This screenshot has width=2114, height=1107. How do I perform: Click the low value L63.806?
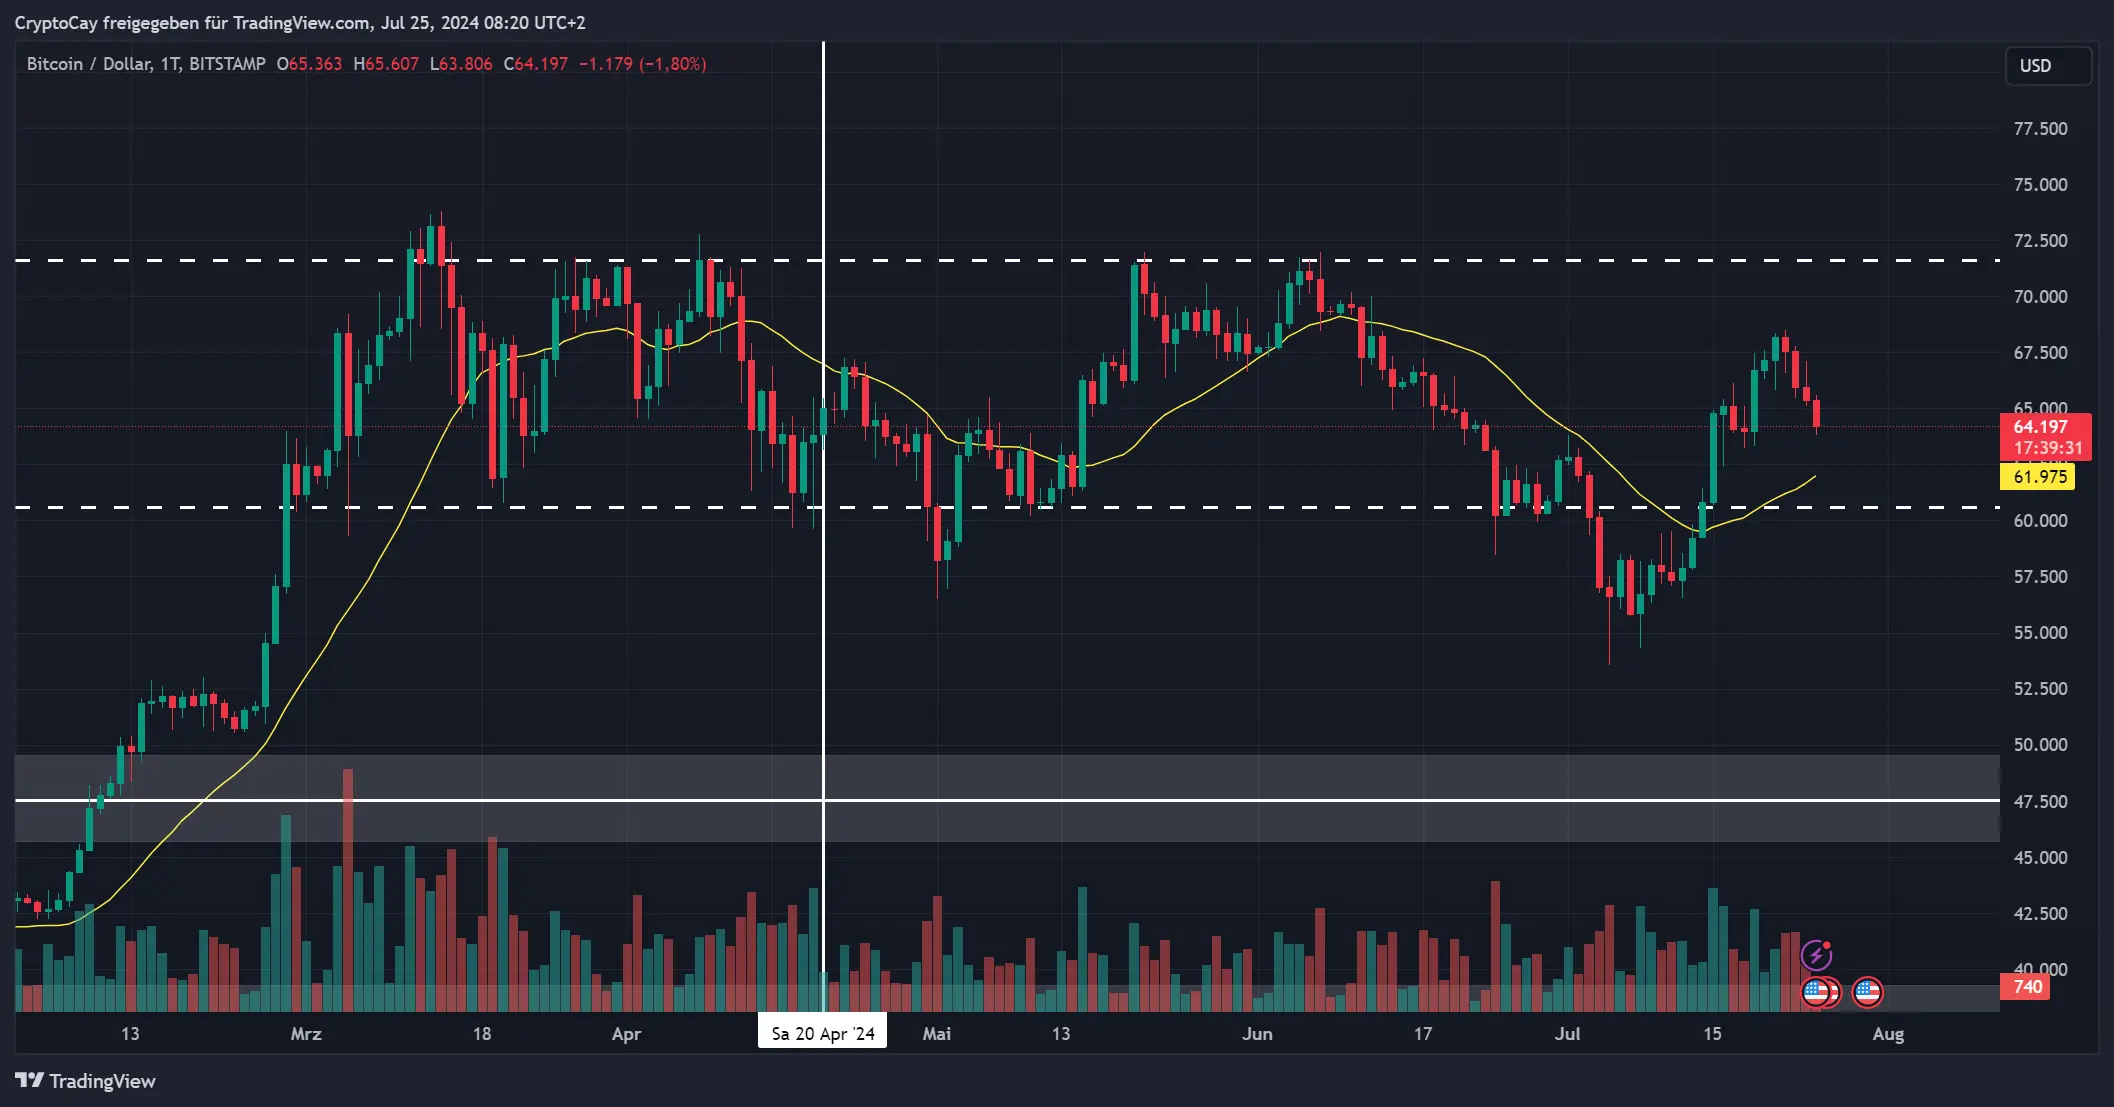click(x=461, y=64)
